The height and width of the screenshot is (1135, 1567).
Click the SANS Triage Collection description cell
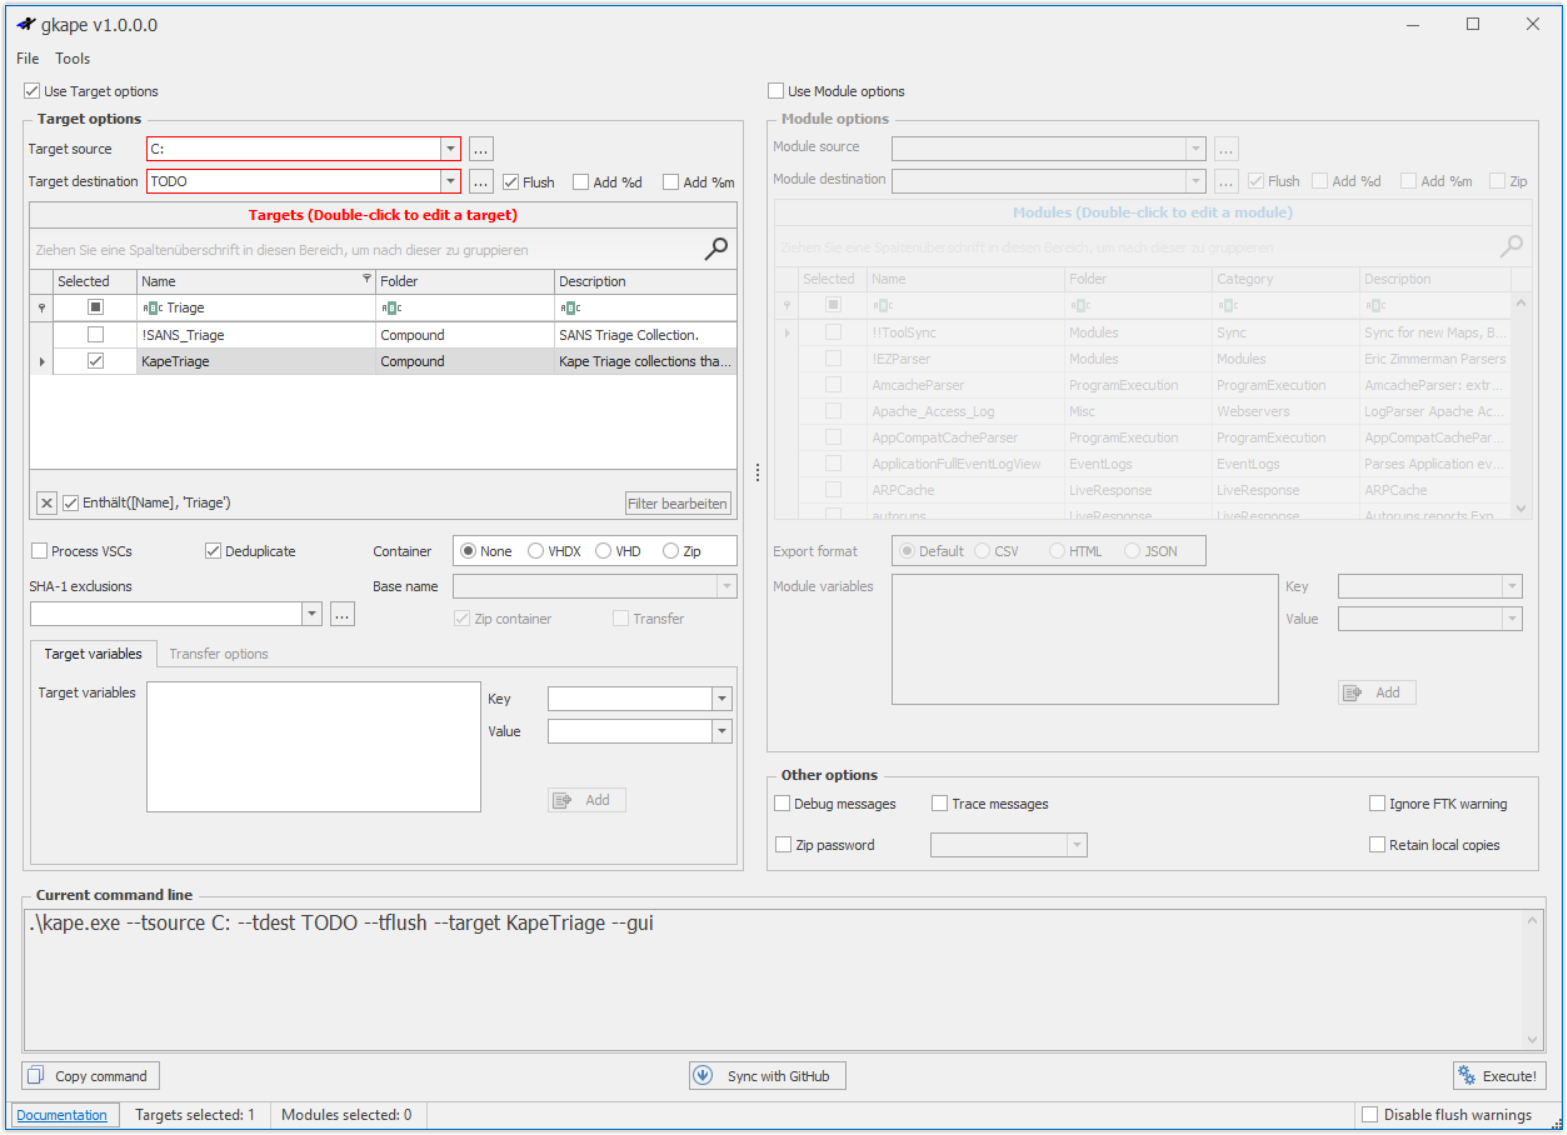pyautogui.click(x=645, y=335)
